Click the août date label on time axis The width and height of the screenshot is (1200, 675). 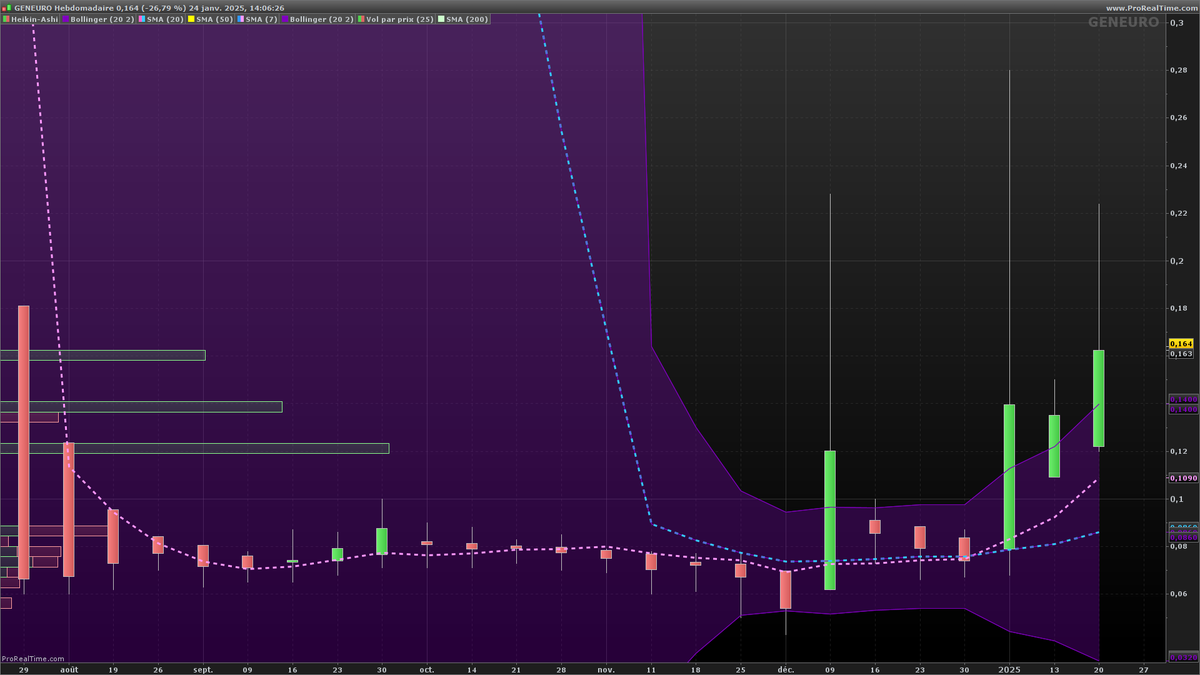point(68,669)
